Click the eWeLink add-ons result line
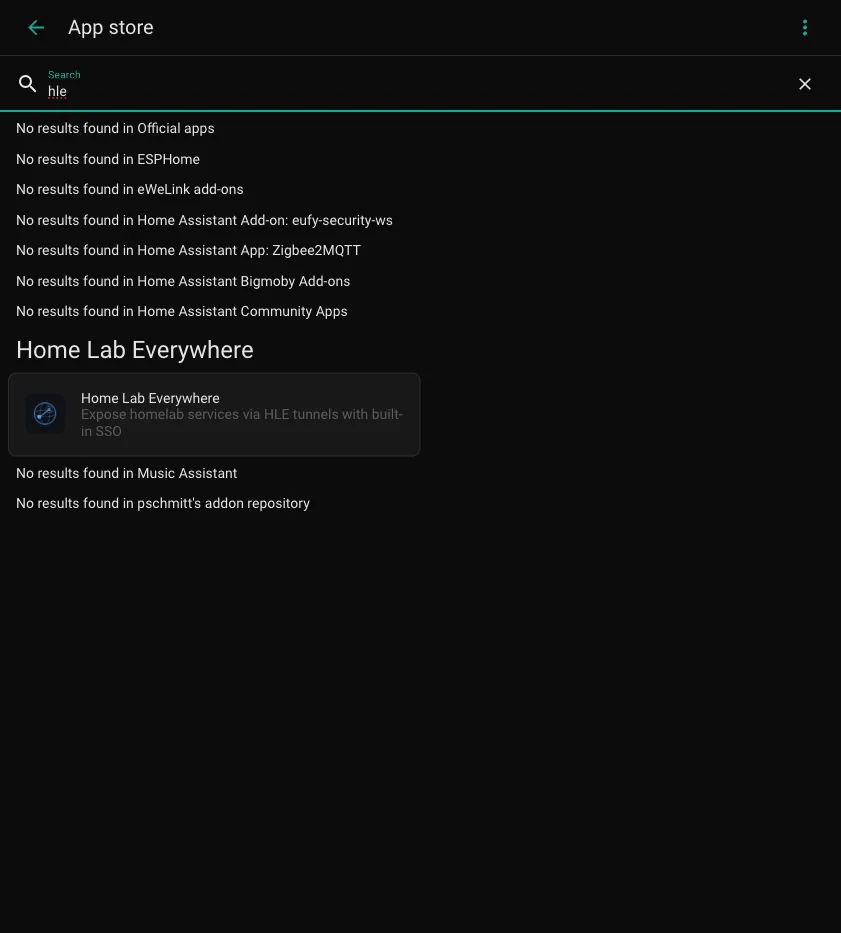 [x=130, y=189]
